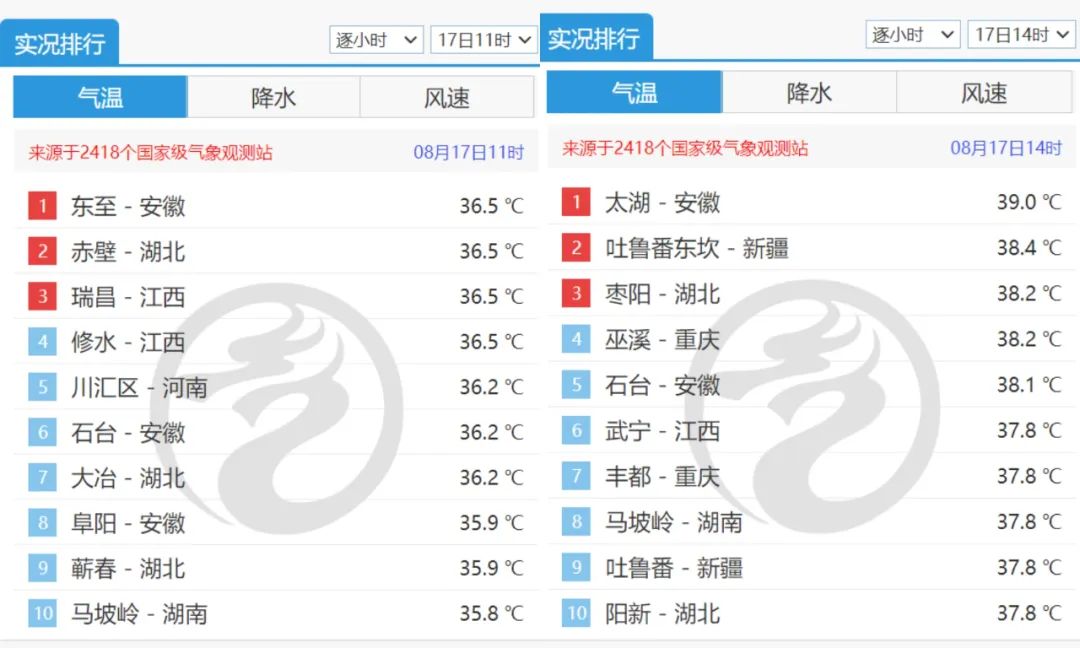Open the 赤壁 - 湖北 station entry
This screenshot has height=648, width=1080.
tap(128, 252)
